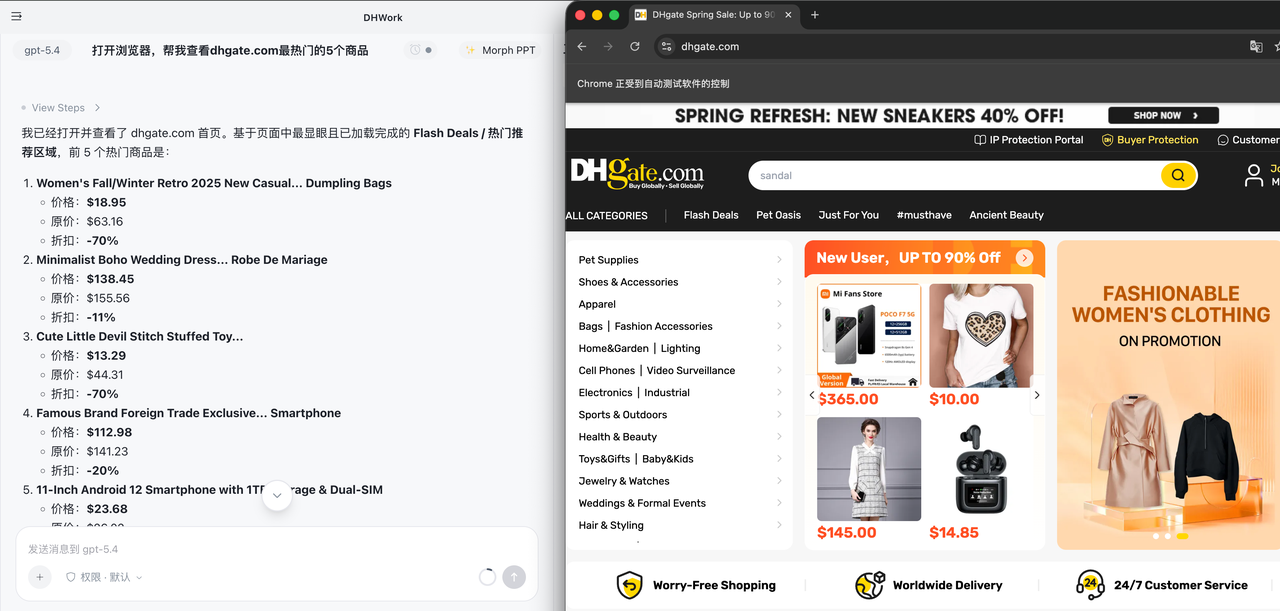Expand the Apparel category
The height and width of the screenshot is (611, 1280).
[680, 304]
